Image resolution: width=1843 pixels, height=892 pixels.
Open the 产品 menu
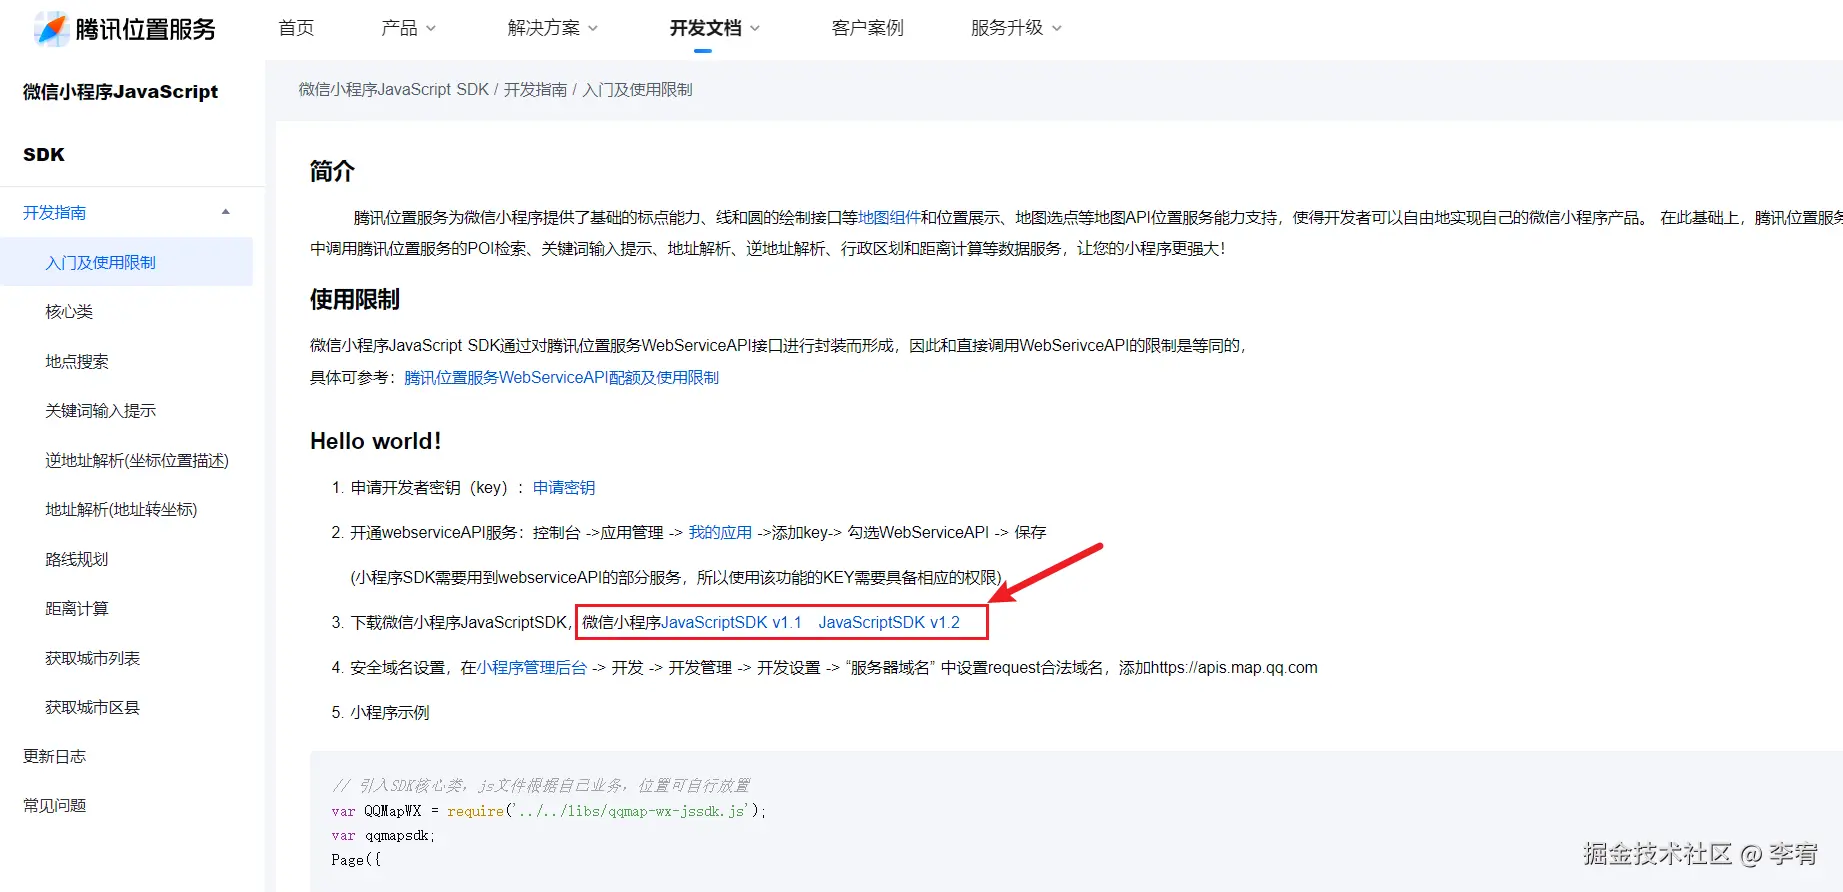tap(399, 28)
